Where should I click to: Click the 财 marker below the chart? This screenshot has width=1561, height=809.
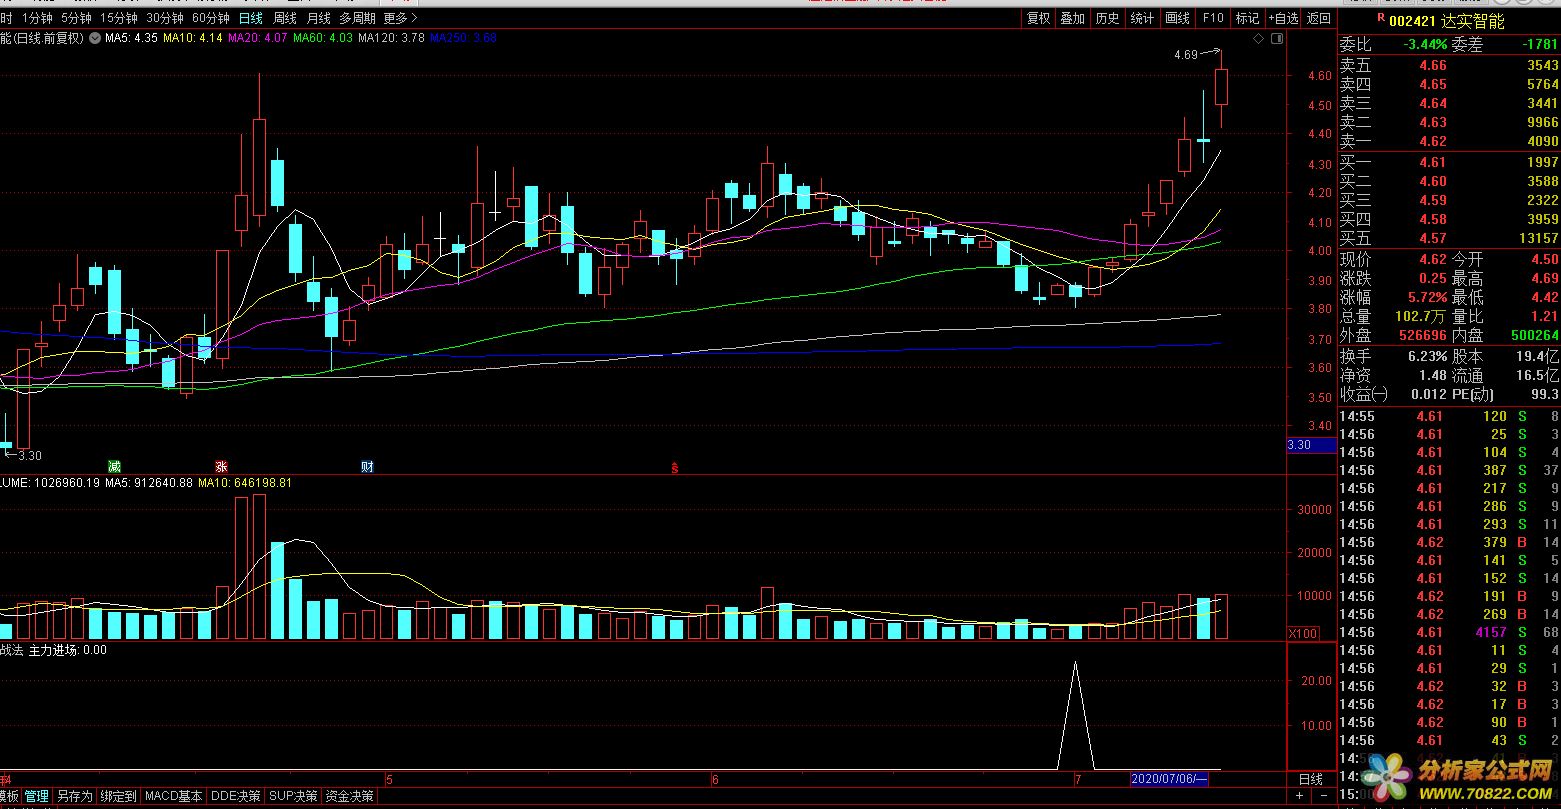(x=367, y=466)
